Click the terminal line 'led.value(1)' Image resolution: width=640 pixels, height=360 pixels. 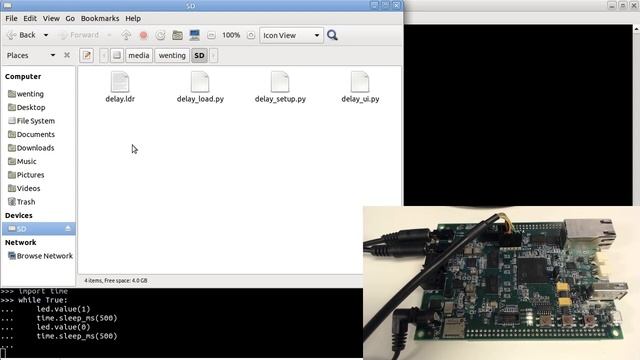tap(63, 309)
